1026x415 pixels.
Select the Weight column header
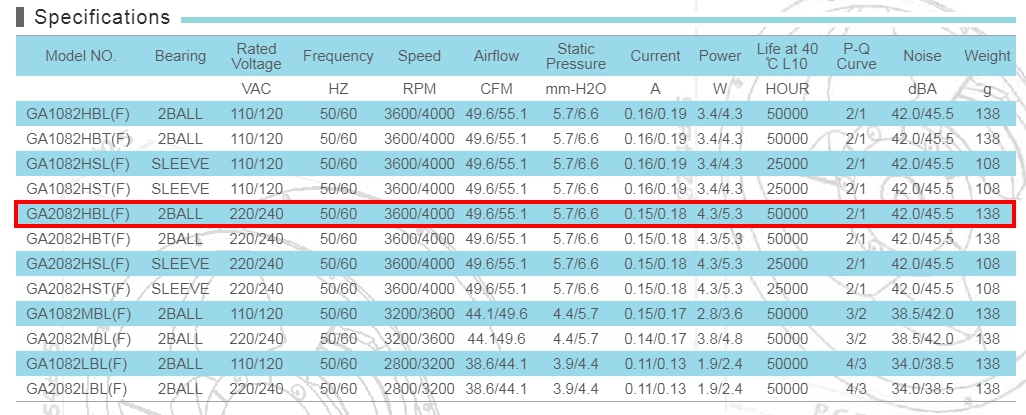click(x=987, y=56)
